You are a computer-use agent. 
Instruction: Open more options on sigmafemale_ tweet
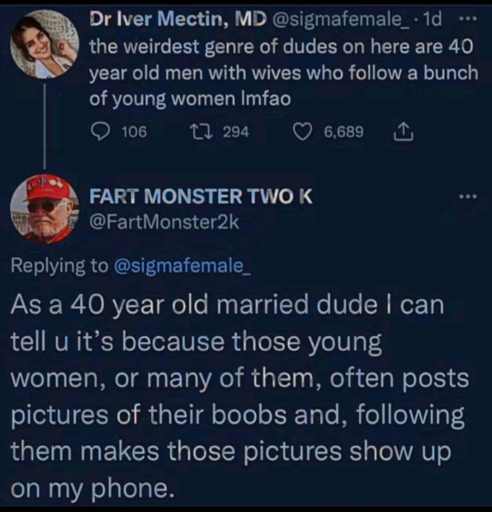468,19
